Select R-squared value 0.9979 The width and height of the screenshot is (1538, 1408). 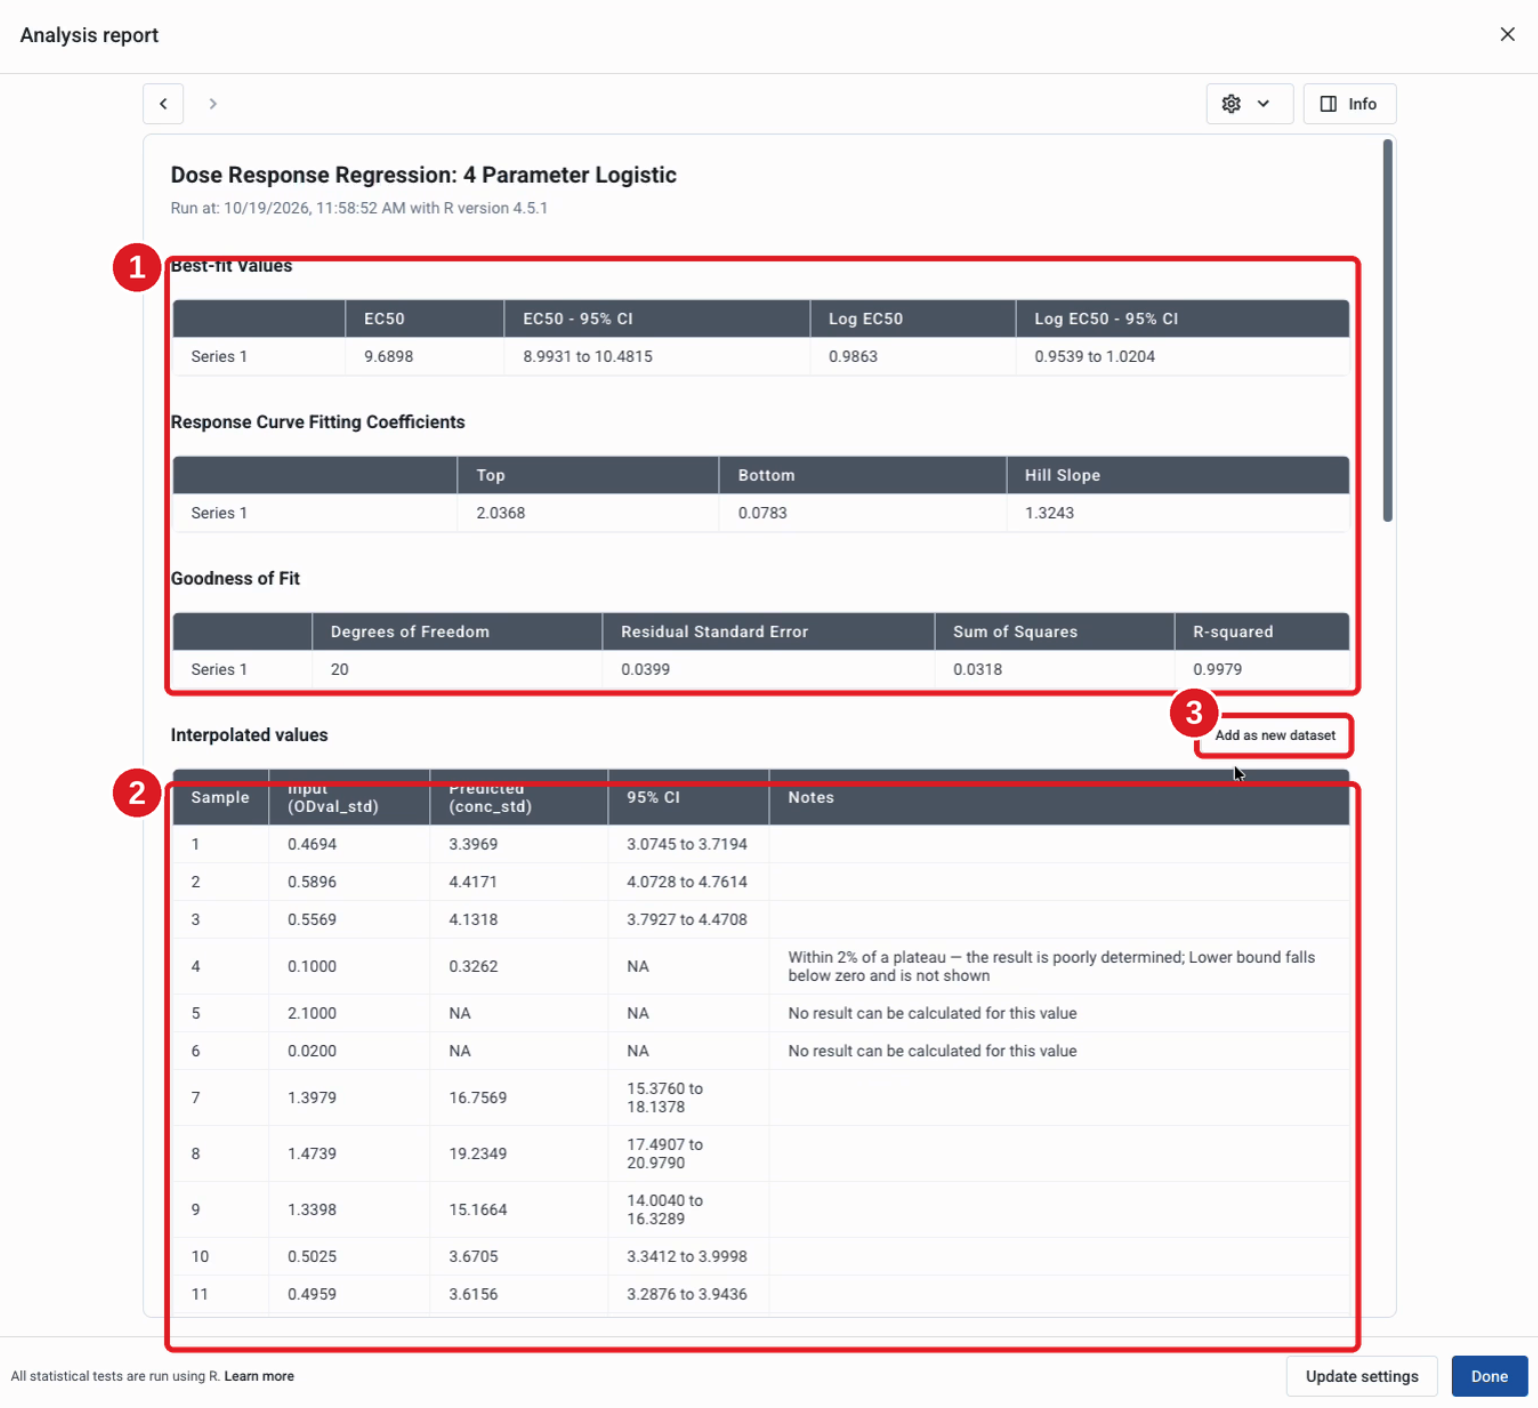tap(1217, 669)
